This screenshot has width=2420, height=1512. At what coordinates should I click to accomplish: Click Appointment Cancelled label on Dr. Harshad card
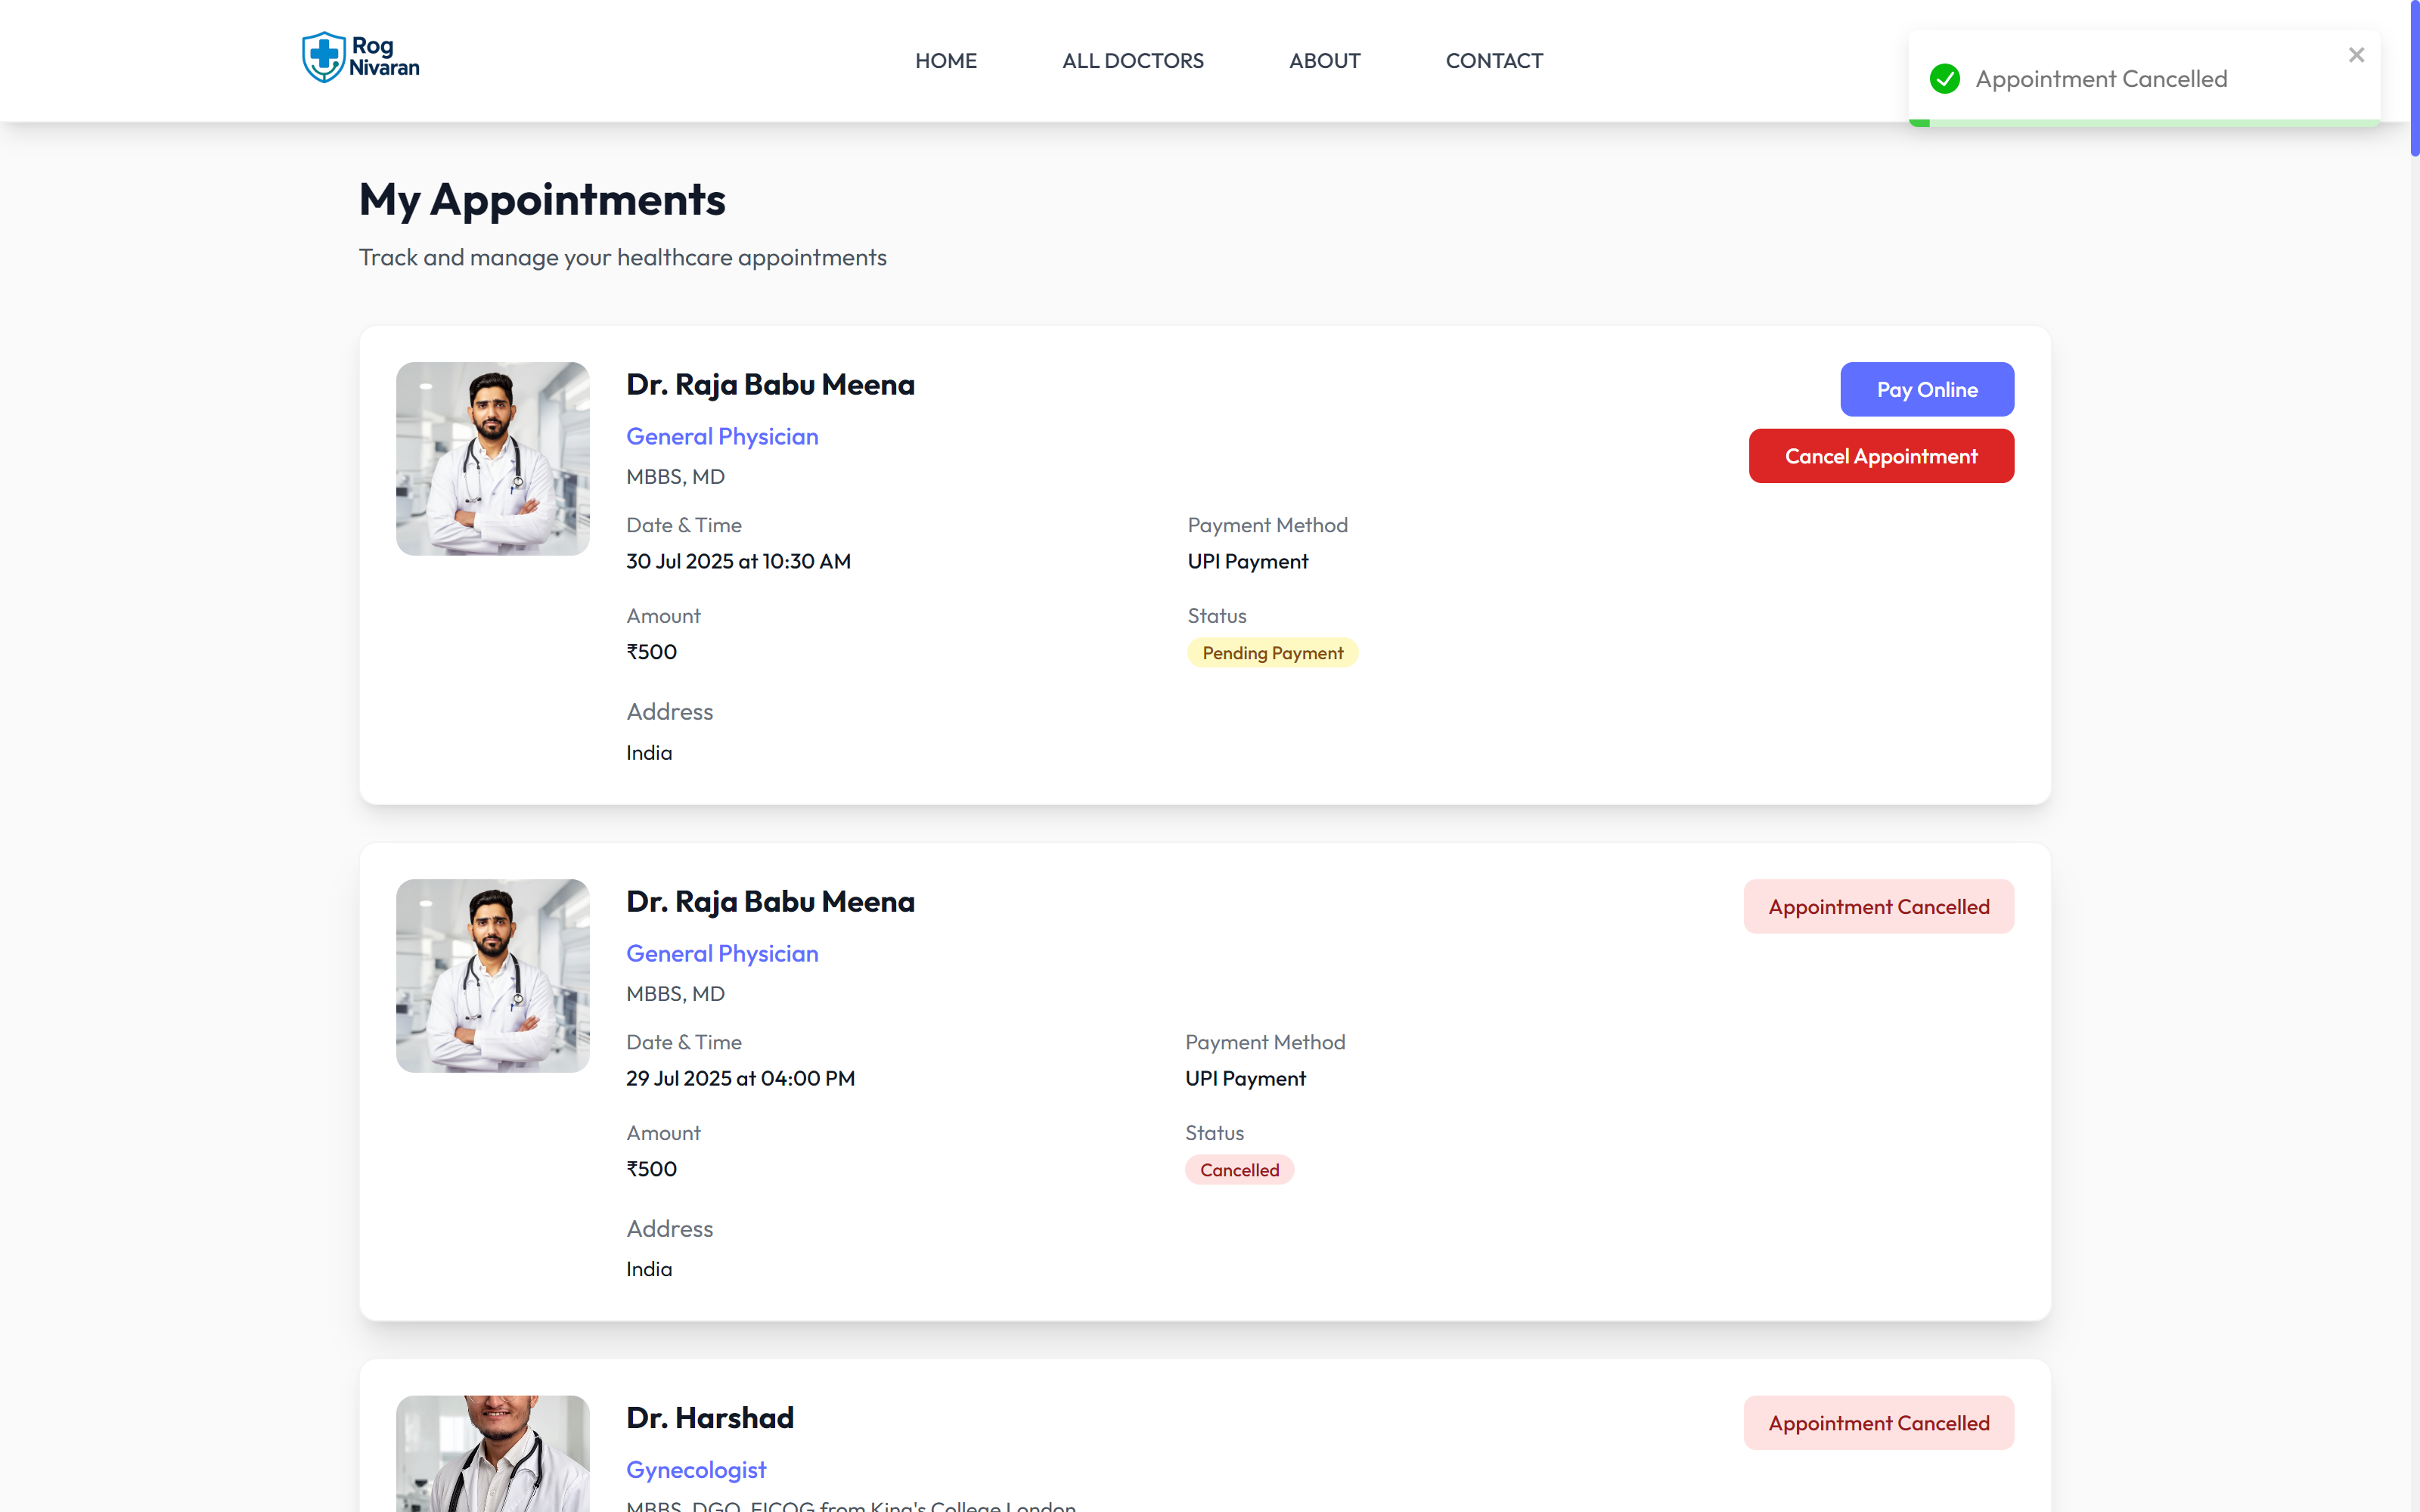(1878, 1423)
